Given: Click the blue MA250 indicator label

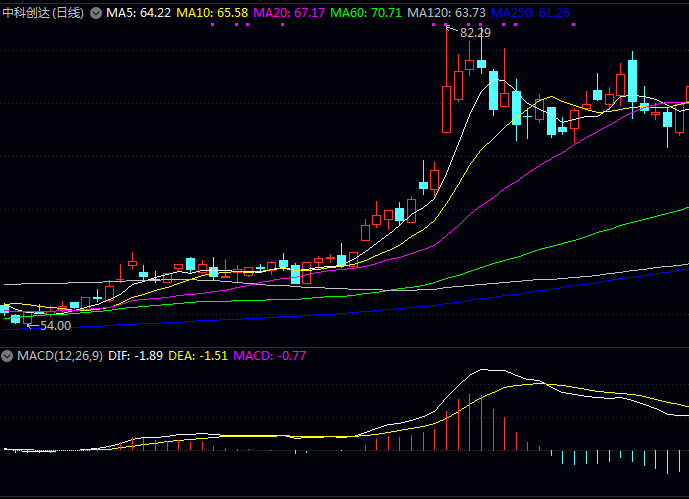Looking at the screenshot, I should pyautogui.click(x=530, y=13).
